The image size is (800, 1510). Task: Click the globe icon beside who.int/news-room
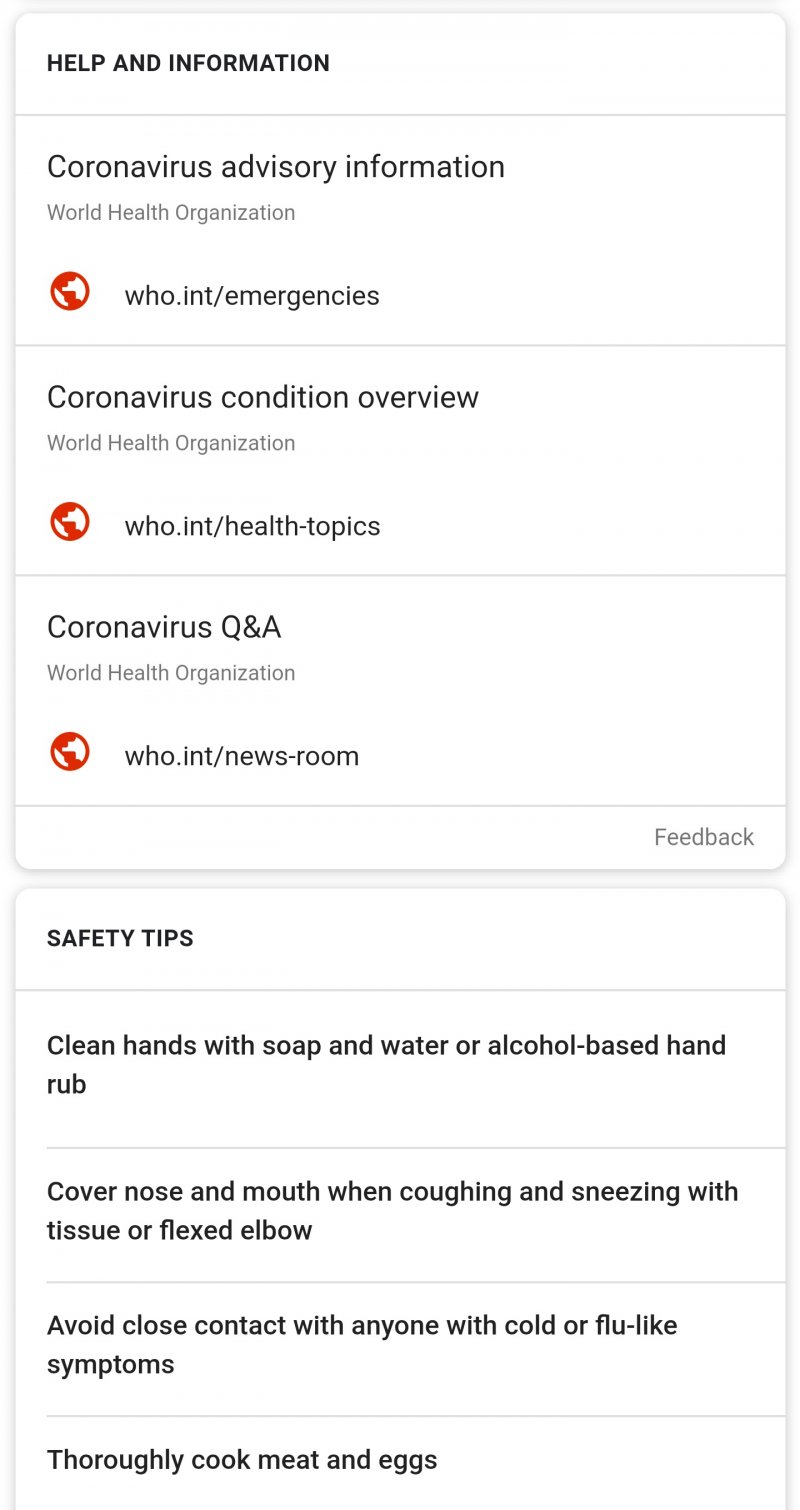69,751
